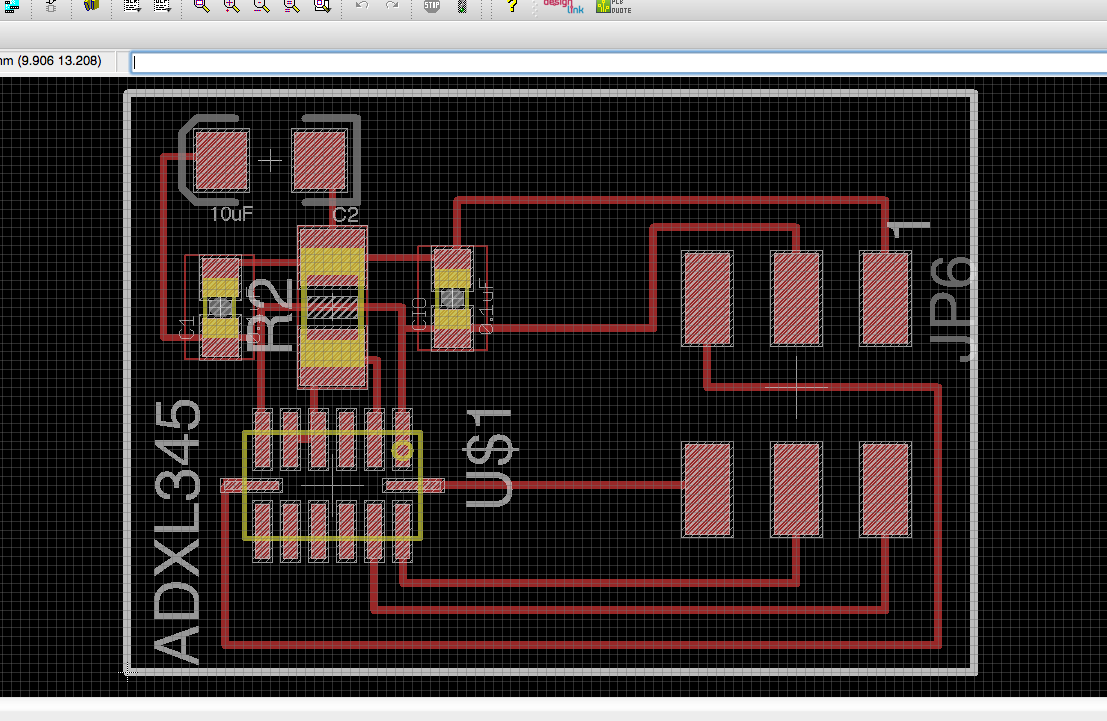Viewport: 1107px width, 721px height.
Task: Redraw the board view icon
Action: (x=291, y=6)
